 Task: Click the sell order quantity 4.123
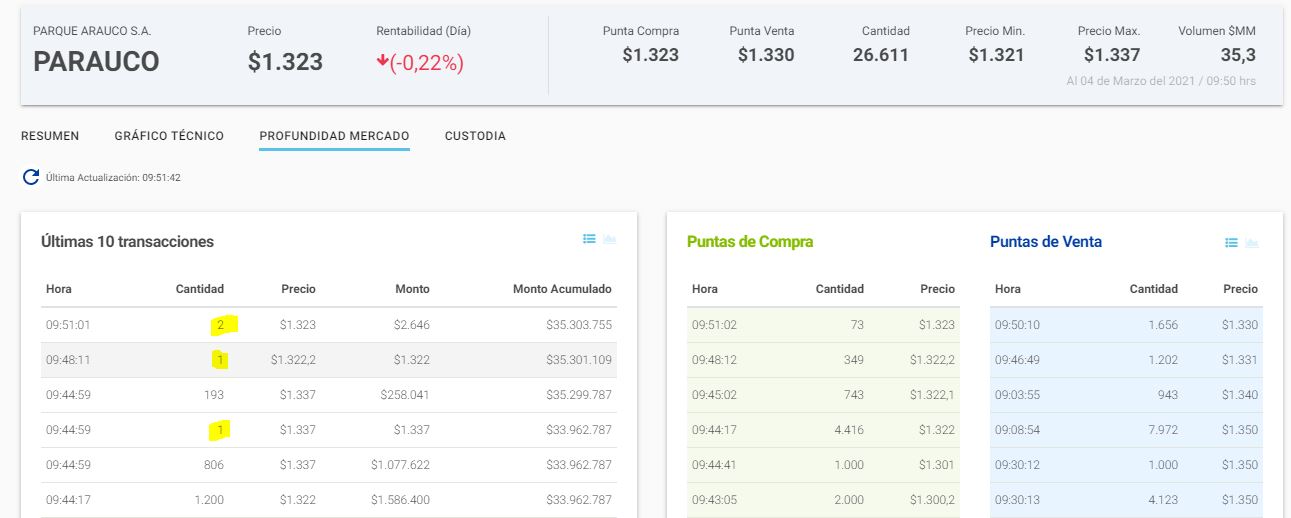(1162, 500)
